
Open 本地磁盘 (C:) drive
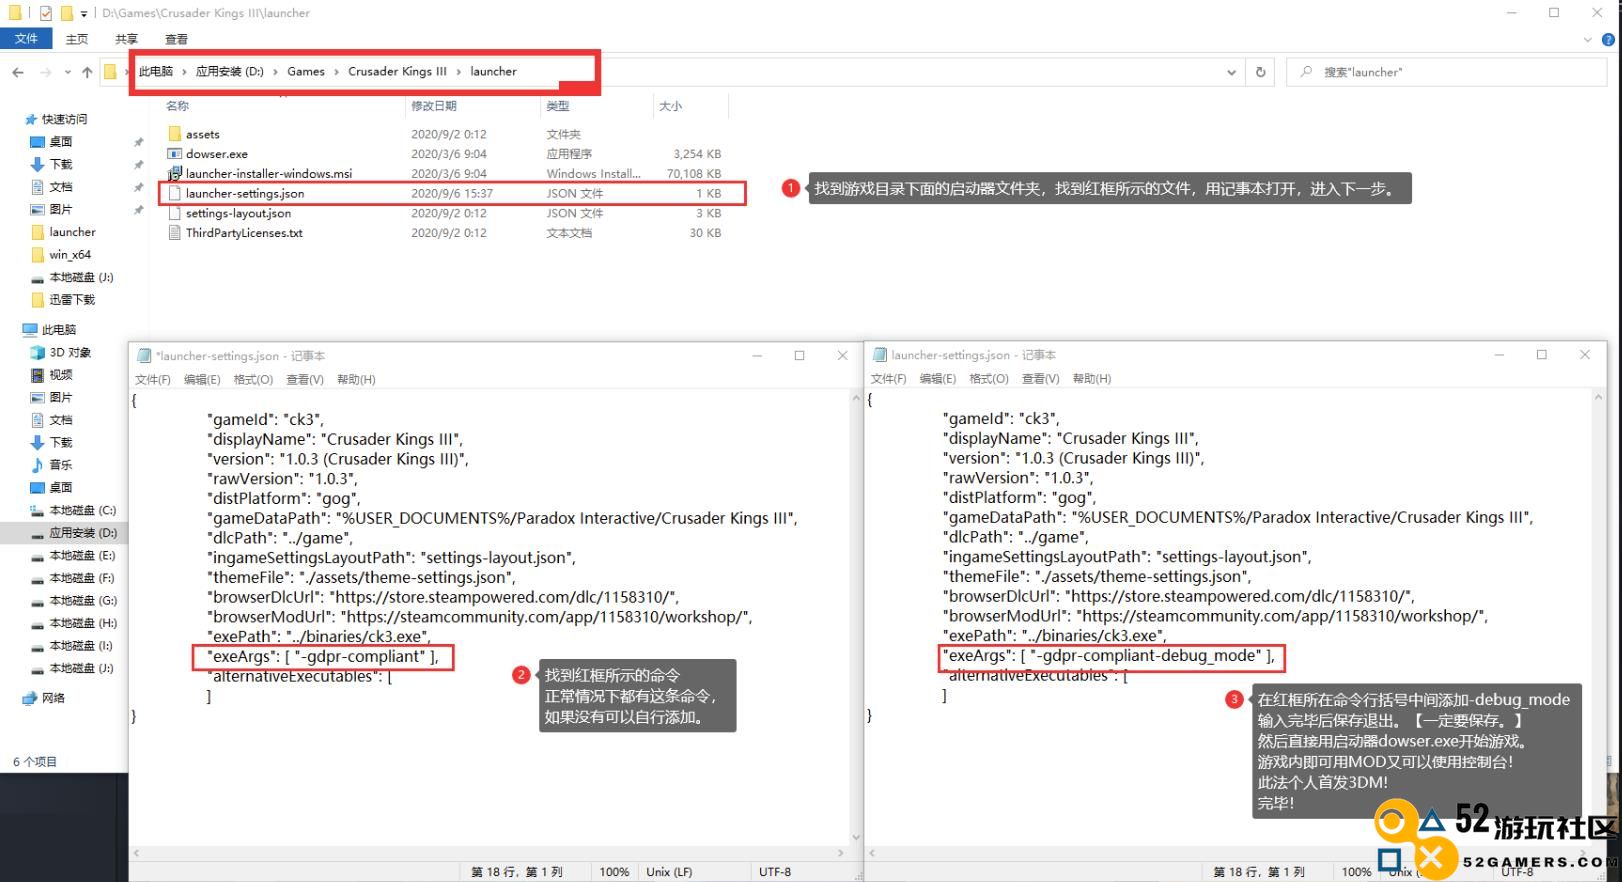point(83,510)
